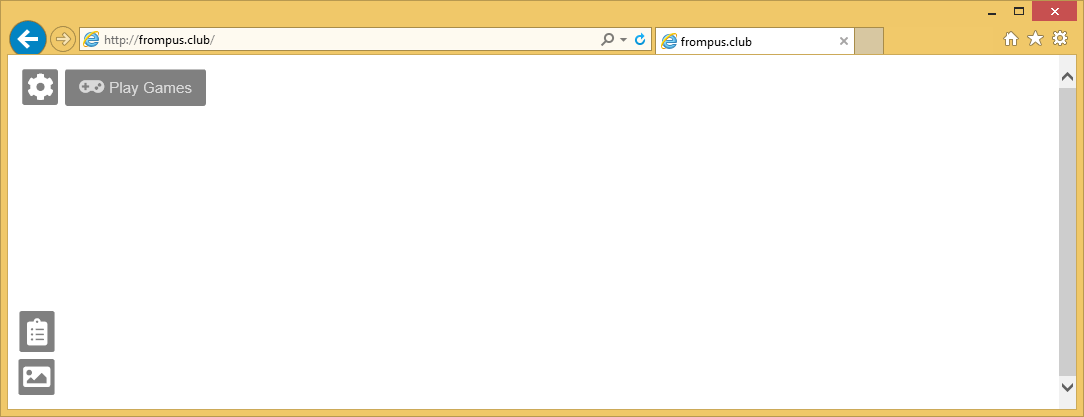
Task: Expand the address bar dropdown arrow
Action: (624, 40)
